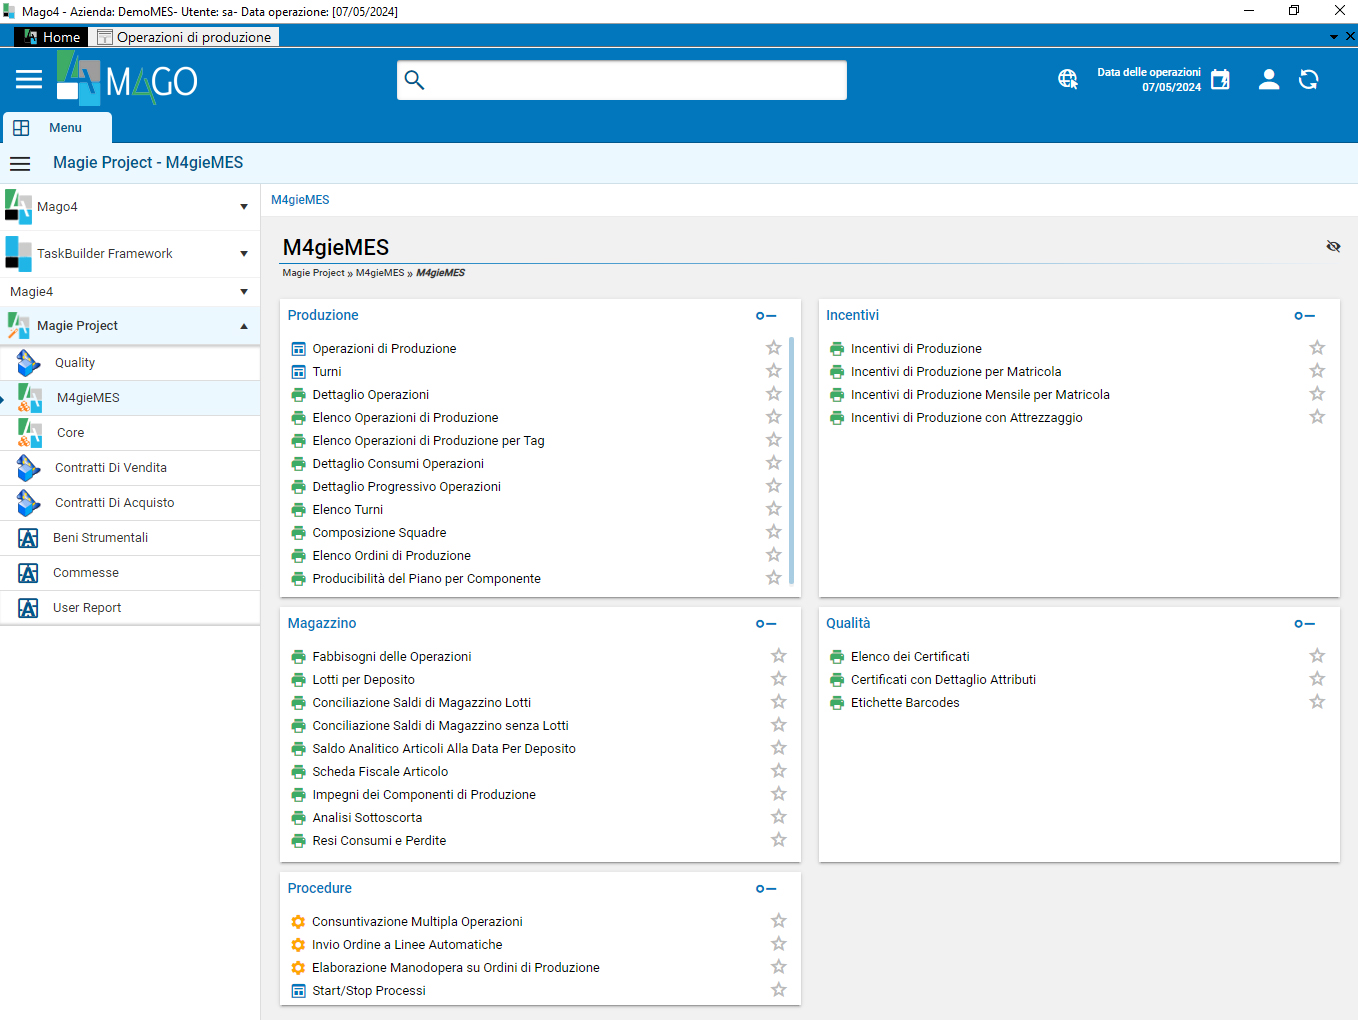1358x1020 pixels.
Task: Click the search magnifier icon
Action: [414, 80]
